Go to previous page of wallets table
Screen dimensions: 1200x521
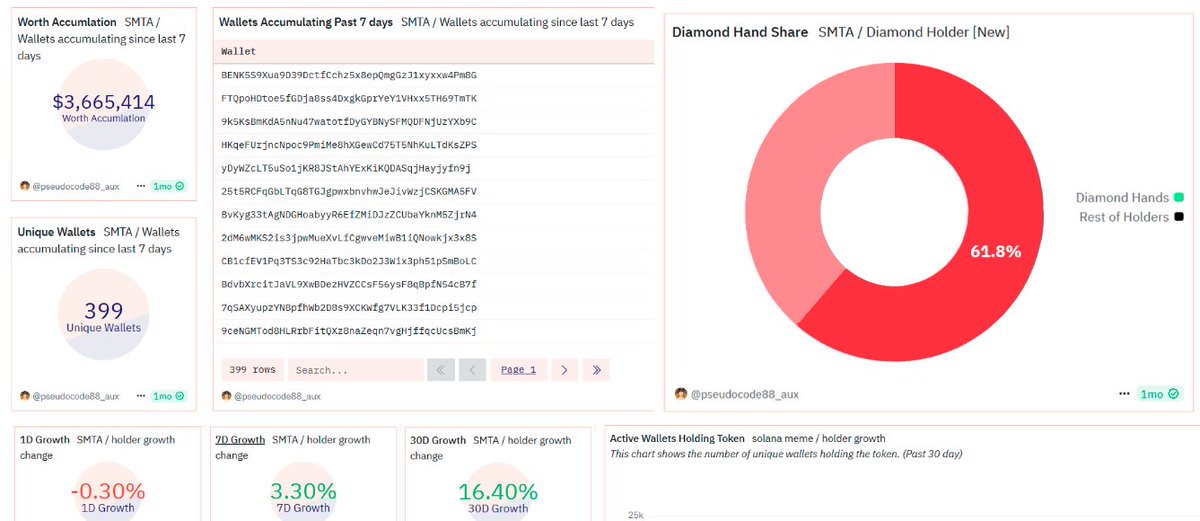click(473, 370)
